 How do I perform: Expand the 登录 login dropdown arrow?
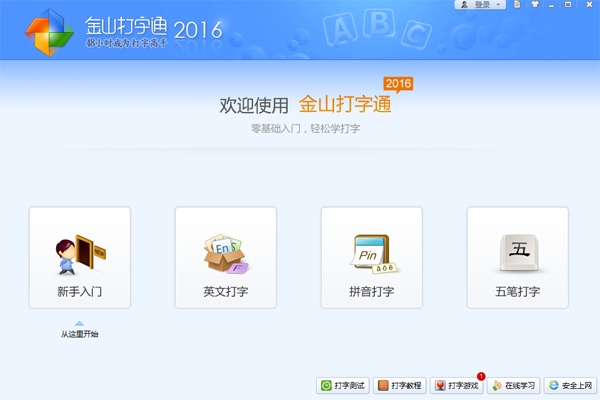497,5
